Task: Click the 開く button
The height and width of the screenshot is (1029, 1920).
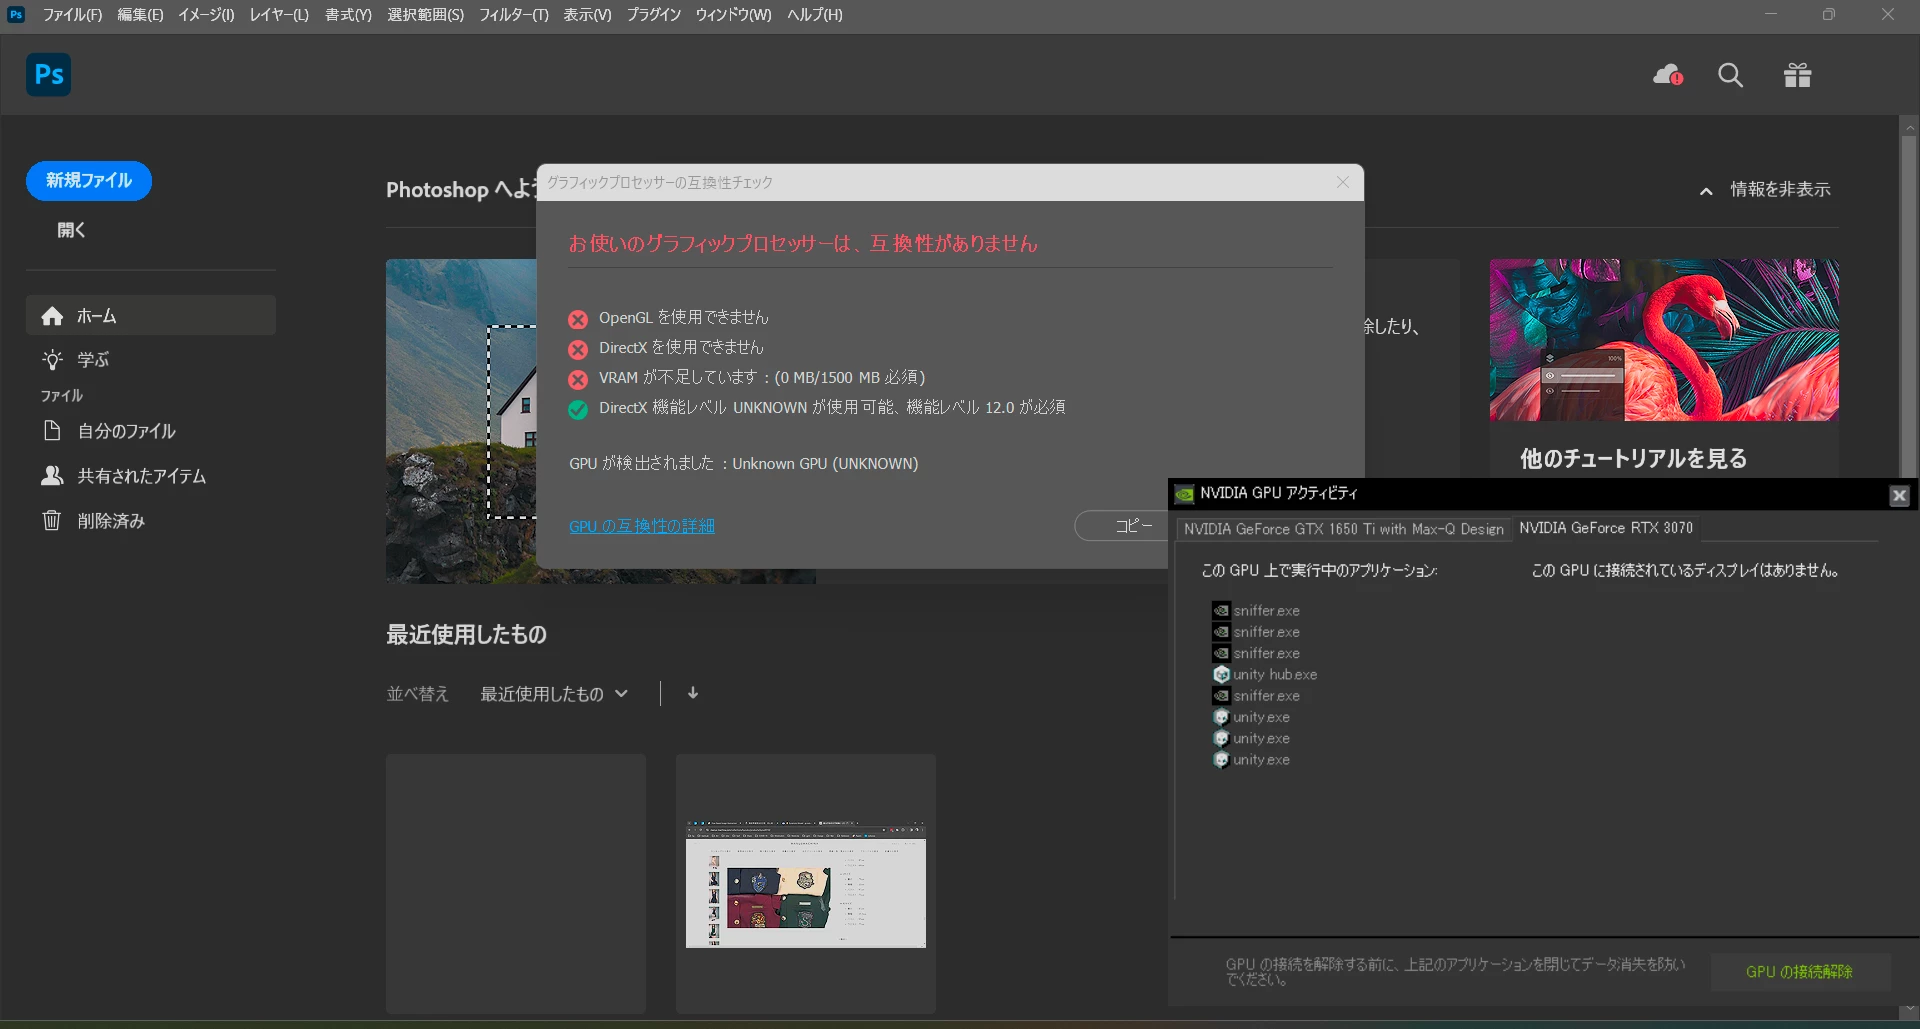Action: [71, 230]
